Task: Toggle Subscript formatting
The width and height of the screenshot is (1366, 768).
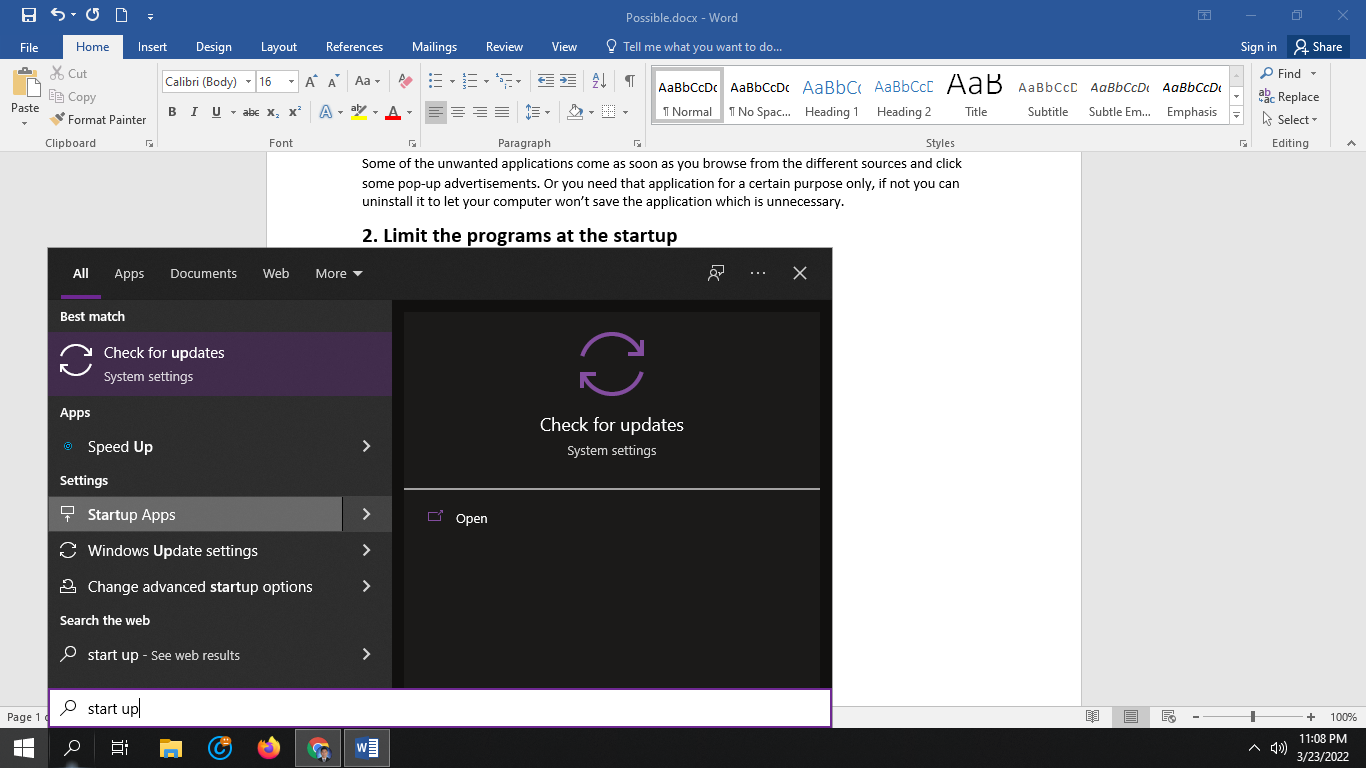Action: click(275, 112)
